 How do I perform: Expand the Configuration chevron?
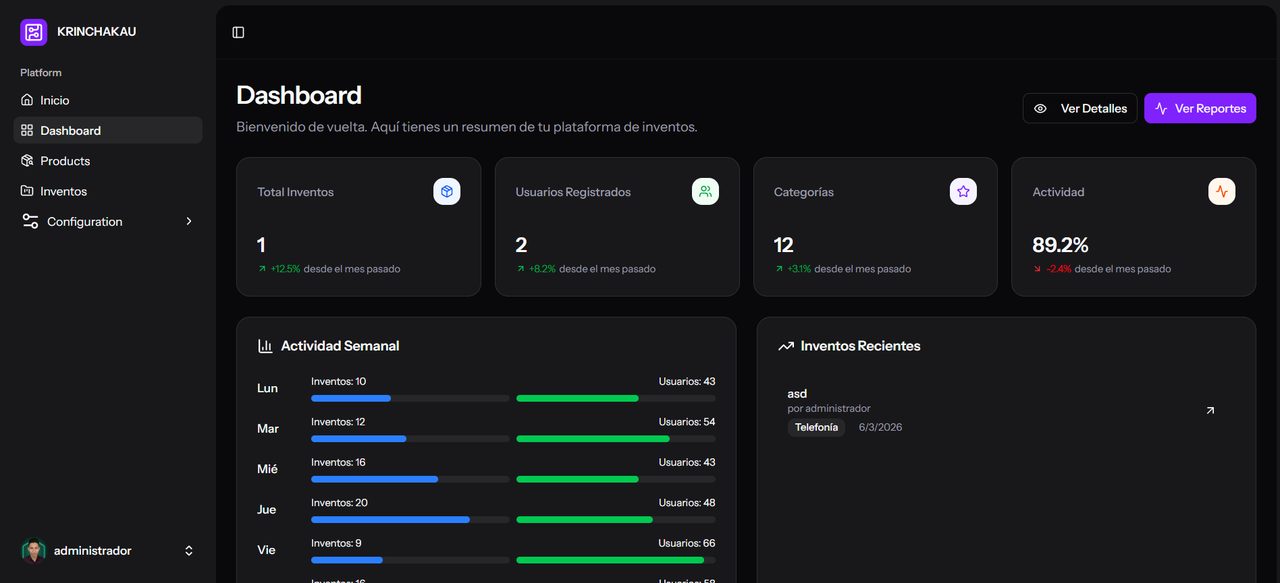[x=189, y=221]
